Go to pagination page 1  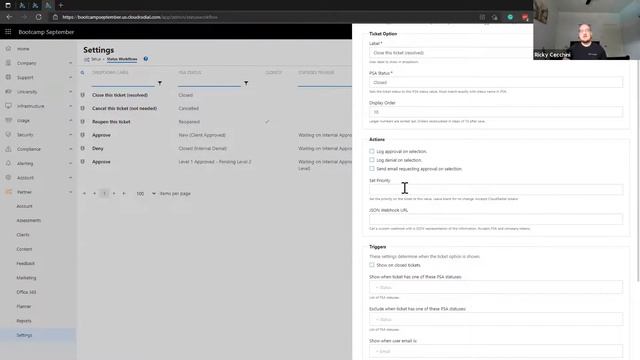(x=104, y=193)
